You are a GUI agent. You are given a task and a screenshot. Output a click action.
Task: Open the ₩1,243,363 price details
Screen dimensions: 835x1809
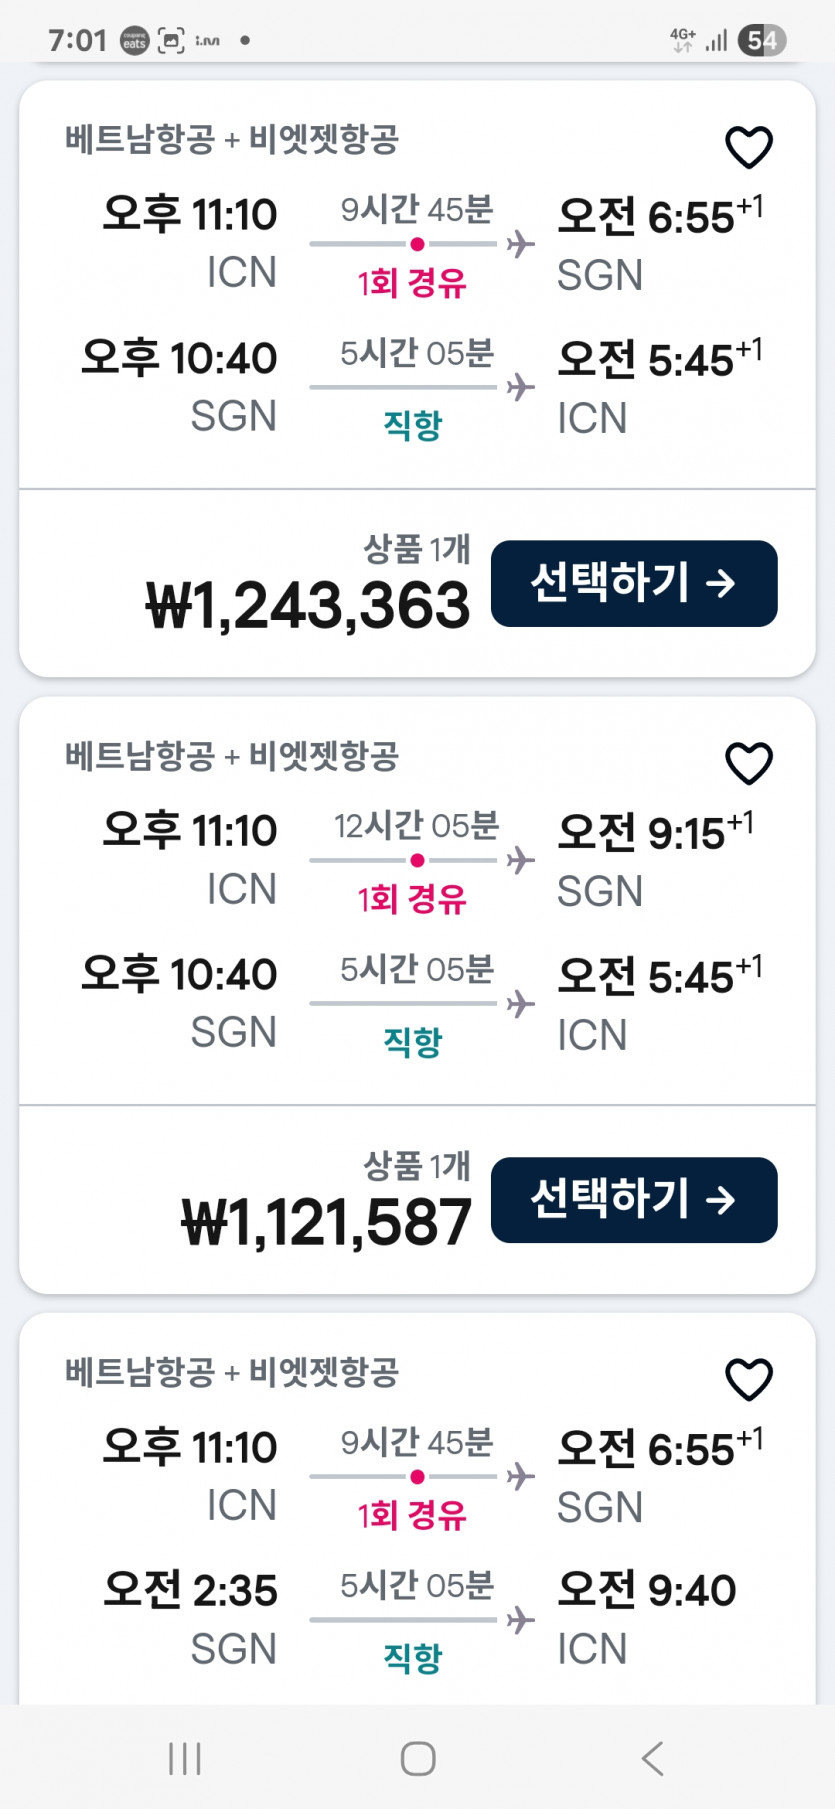tap(308, 606)
